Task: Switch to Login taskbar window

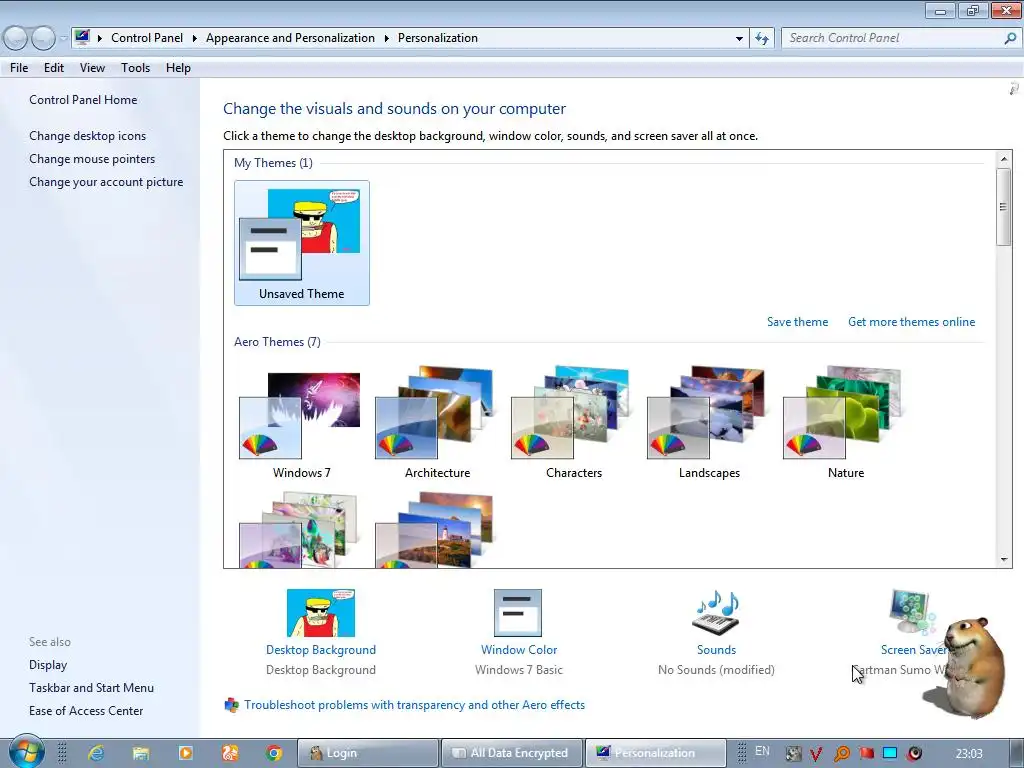Action: (x=368, y=753)
